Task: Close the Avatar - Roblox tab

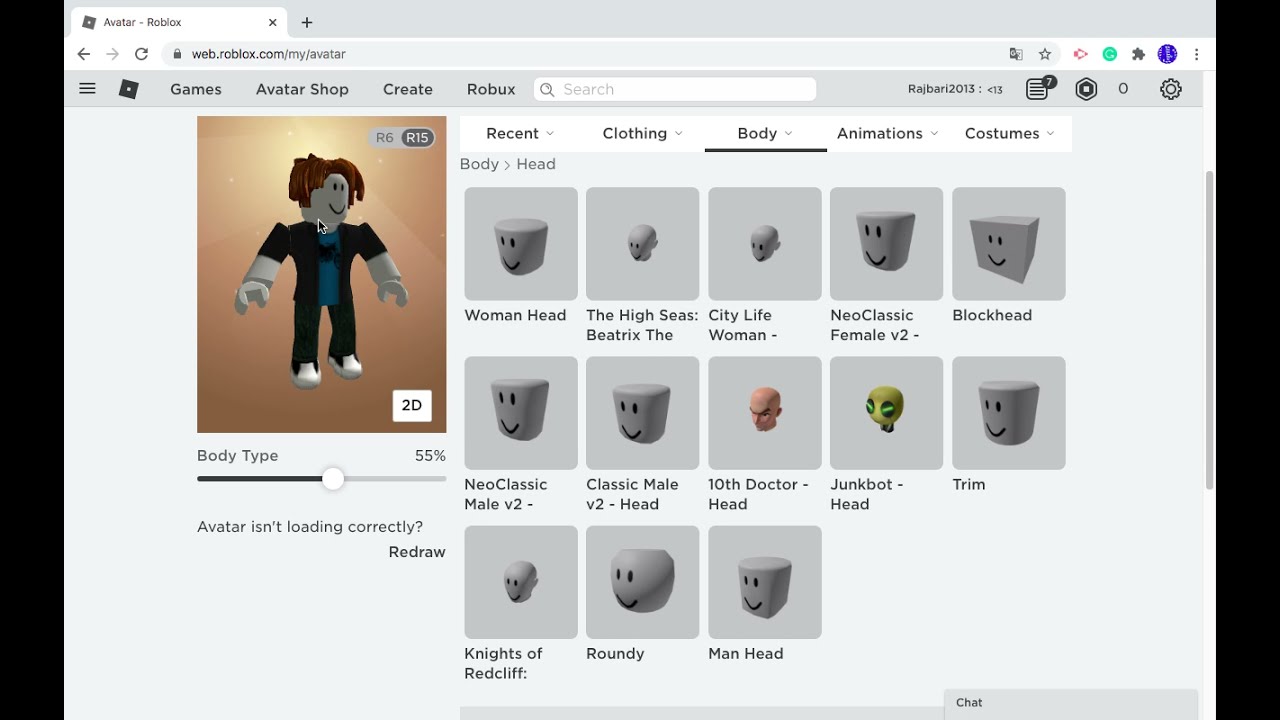Action: pyautogui.click(x=272, y=22)
